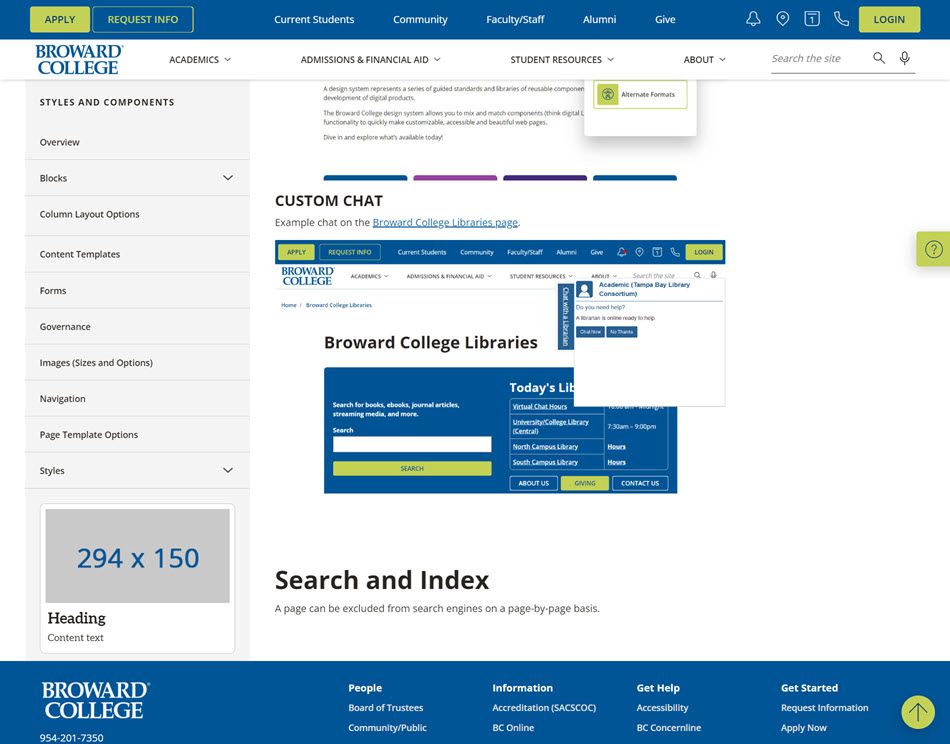Click the search magnifier icon
The width and height of the screenshot is (950, 744).
tap(879, 58)
